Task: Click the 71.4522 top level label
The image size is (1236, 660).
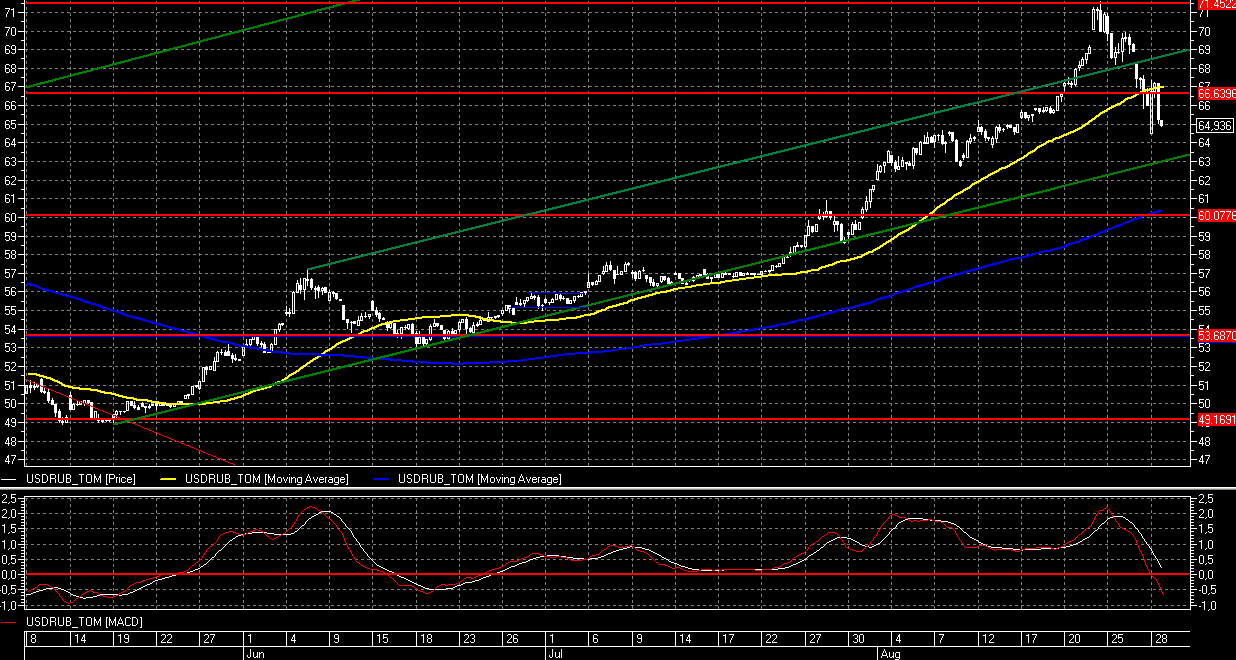Action: 1215,5
